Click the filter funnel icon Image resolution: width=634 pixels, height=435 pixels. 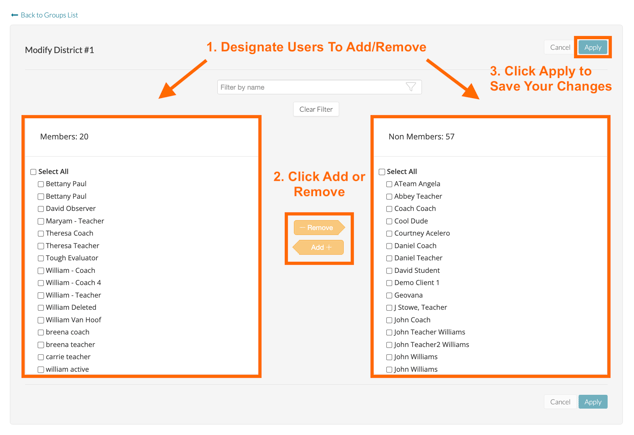(411, 87)
